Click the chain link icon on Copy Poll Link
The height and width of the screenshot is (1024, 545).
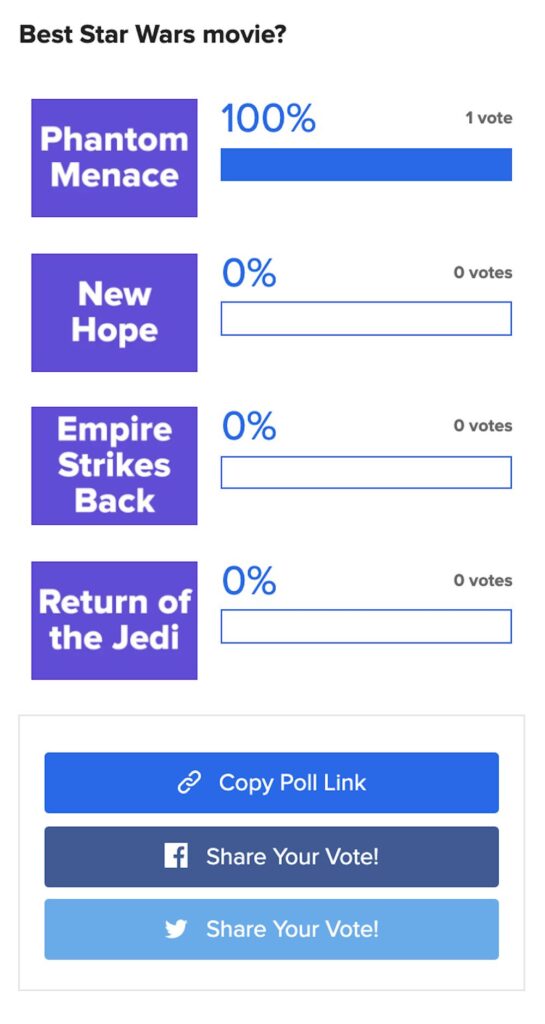189,782
